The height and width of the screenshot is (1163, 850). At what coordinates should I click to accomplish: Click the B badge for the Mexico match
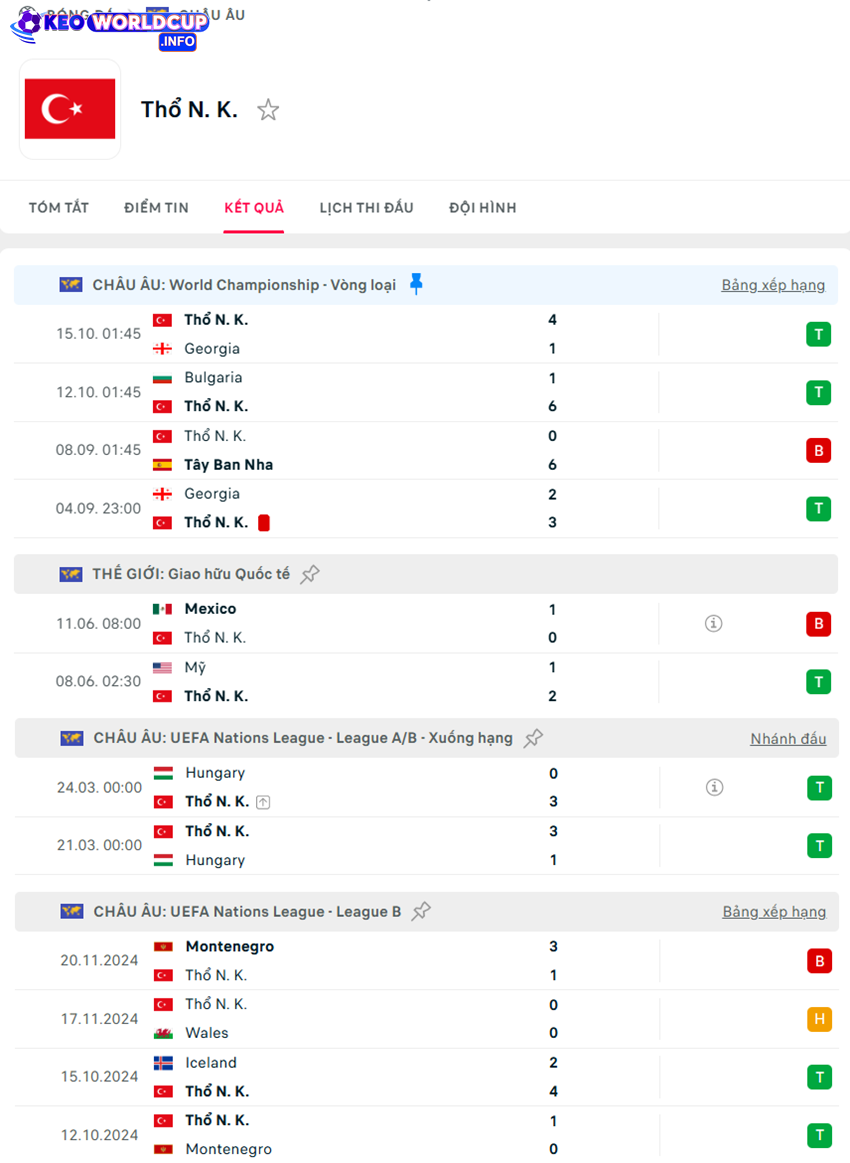818,624
